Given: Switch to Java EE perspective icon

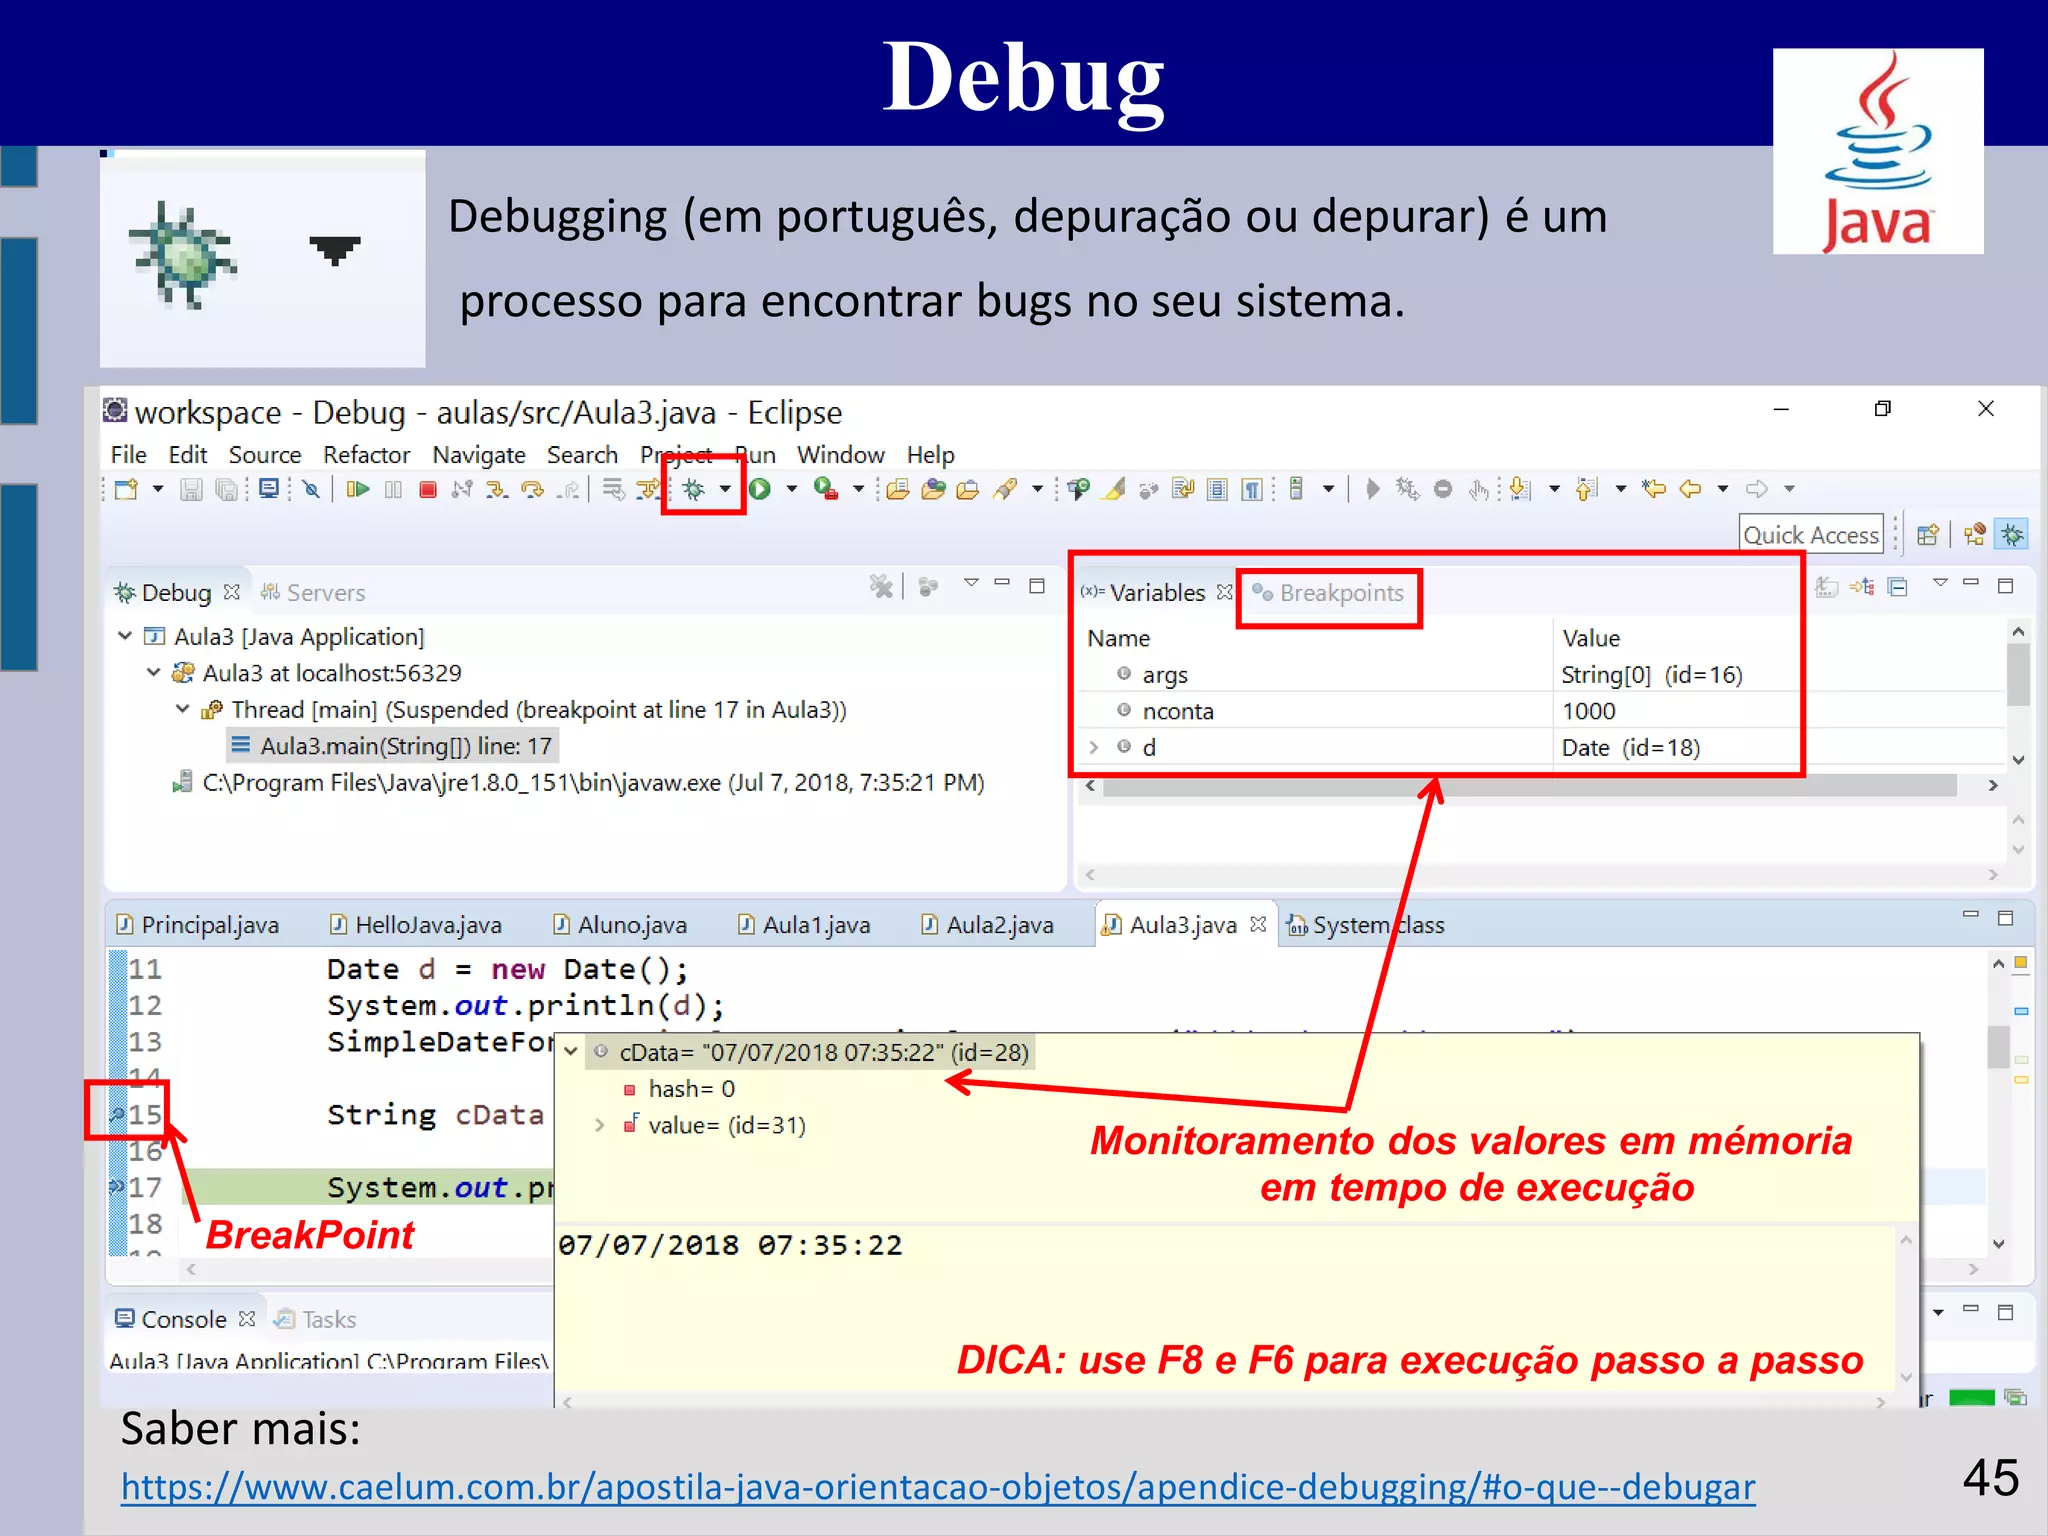Looking at the screenshot, I should pyautogui.click(x=1974, y=535).
